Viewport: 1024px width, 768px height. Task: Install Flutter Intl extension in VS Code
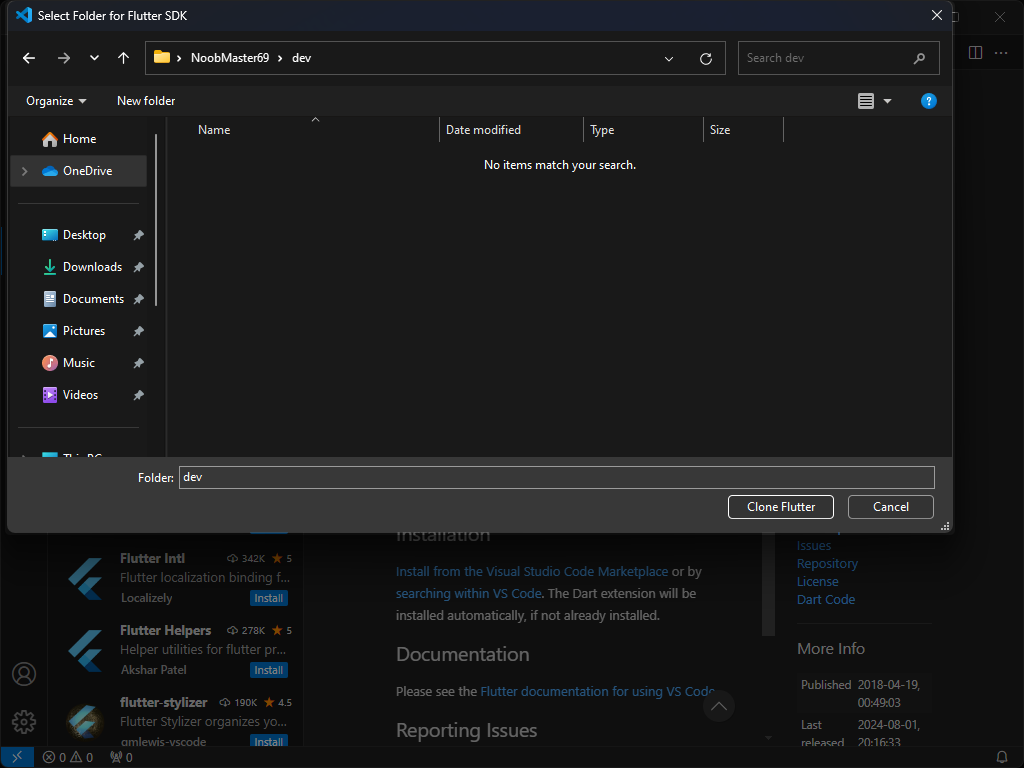point(268,598)
